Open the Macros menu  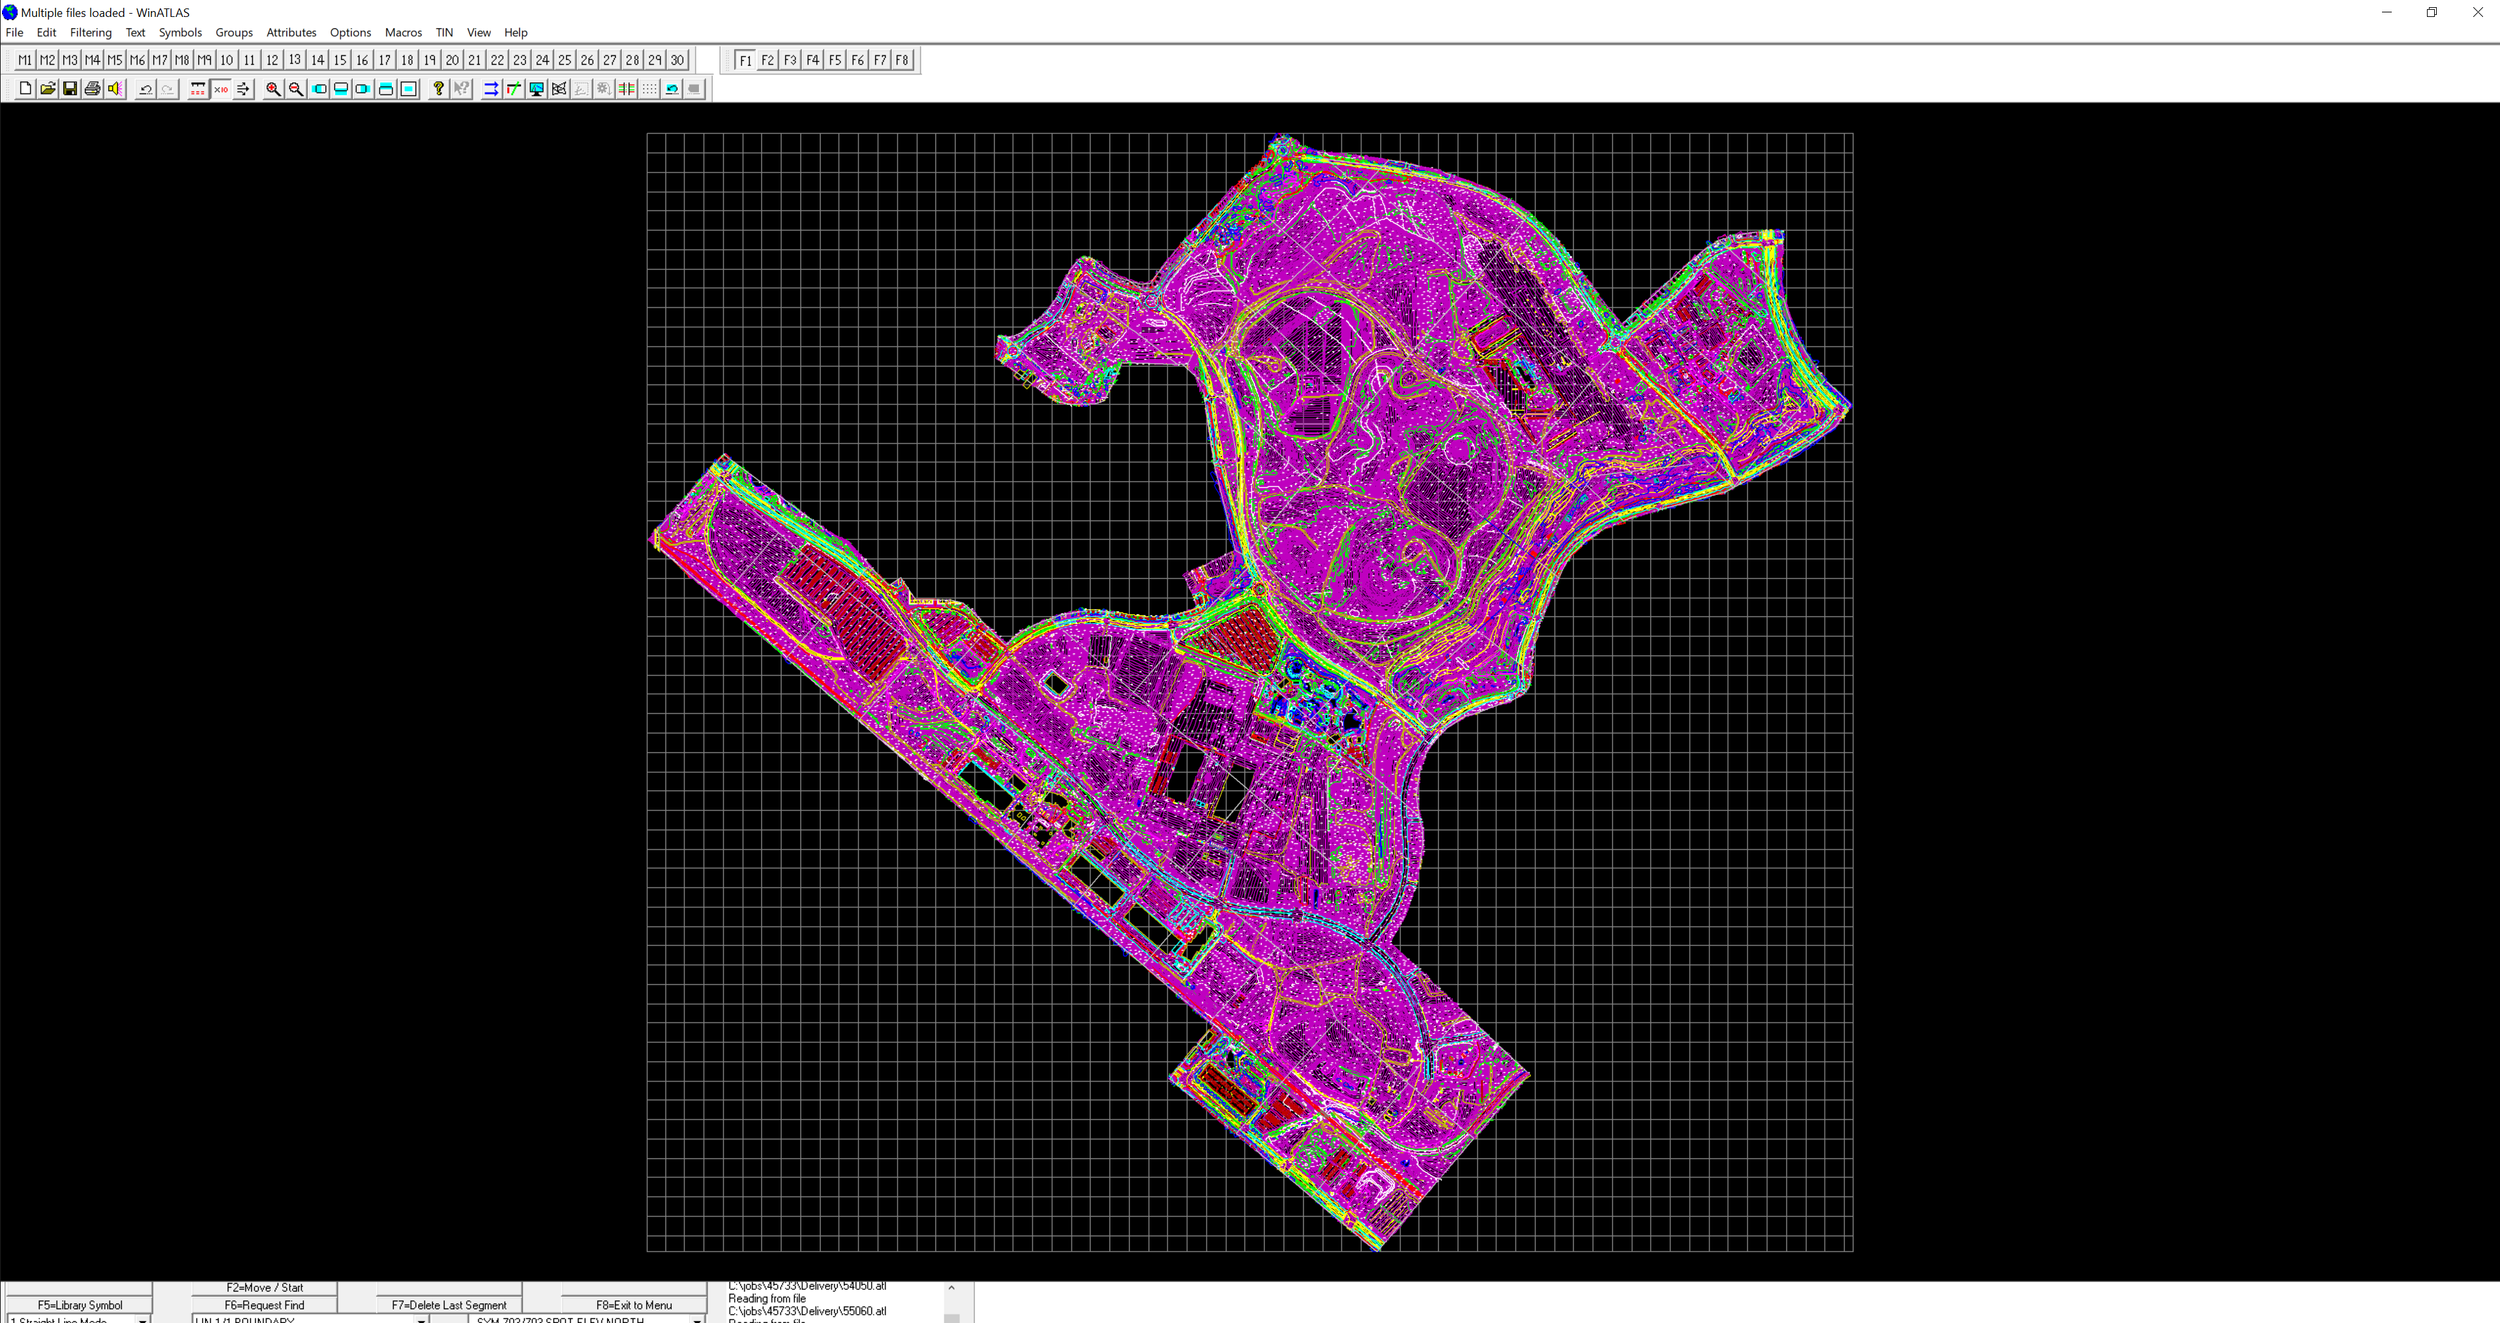point(403,33)
